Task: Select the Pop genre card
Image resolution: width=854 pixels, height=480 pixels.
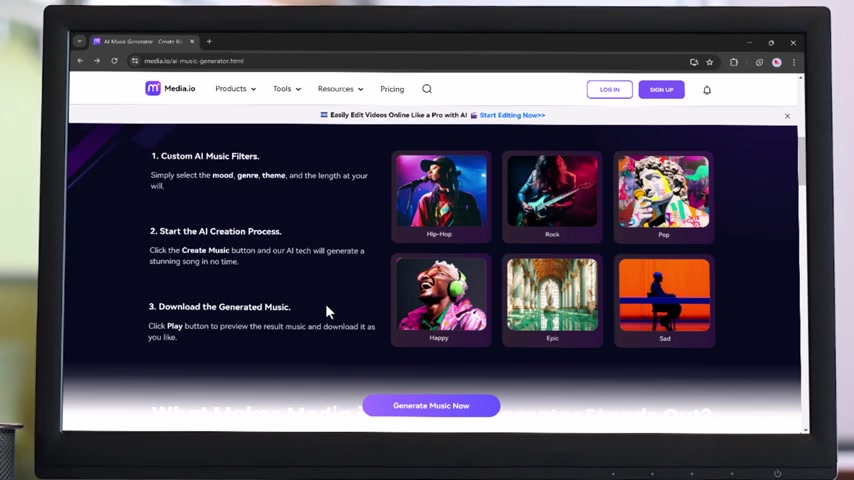Action: click(664, 197)
